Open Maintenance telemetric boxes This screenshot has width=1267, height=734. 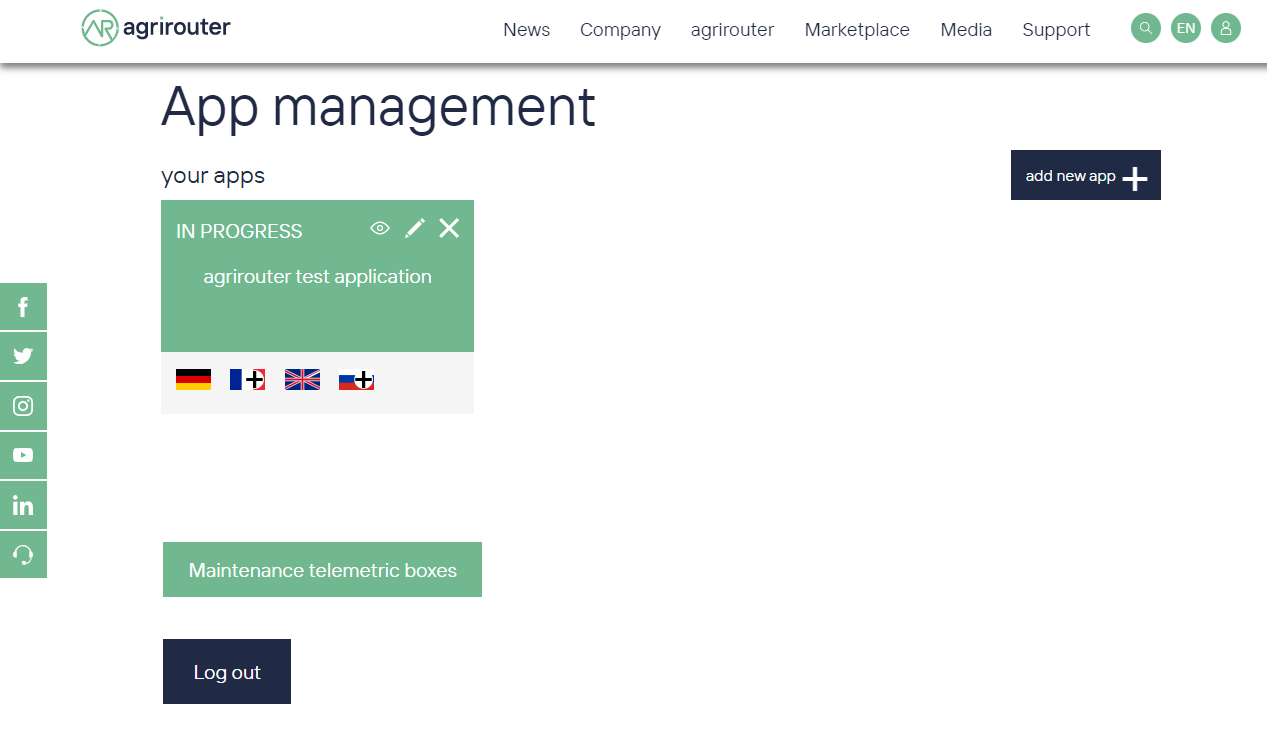pyautogui.click(x=322, y=569)
